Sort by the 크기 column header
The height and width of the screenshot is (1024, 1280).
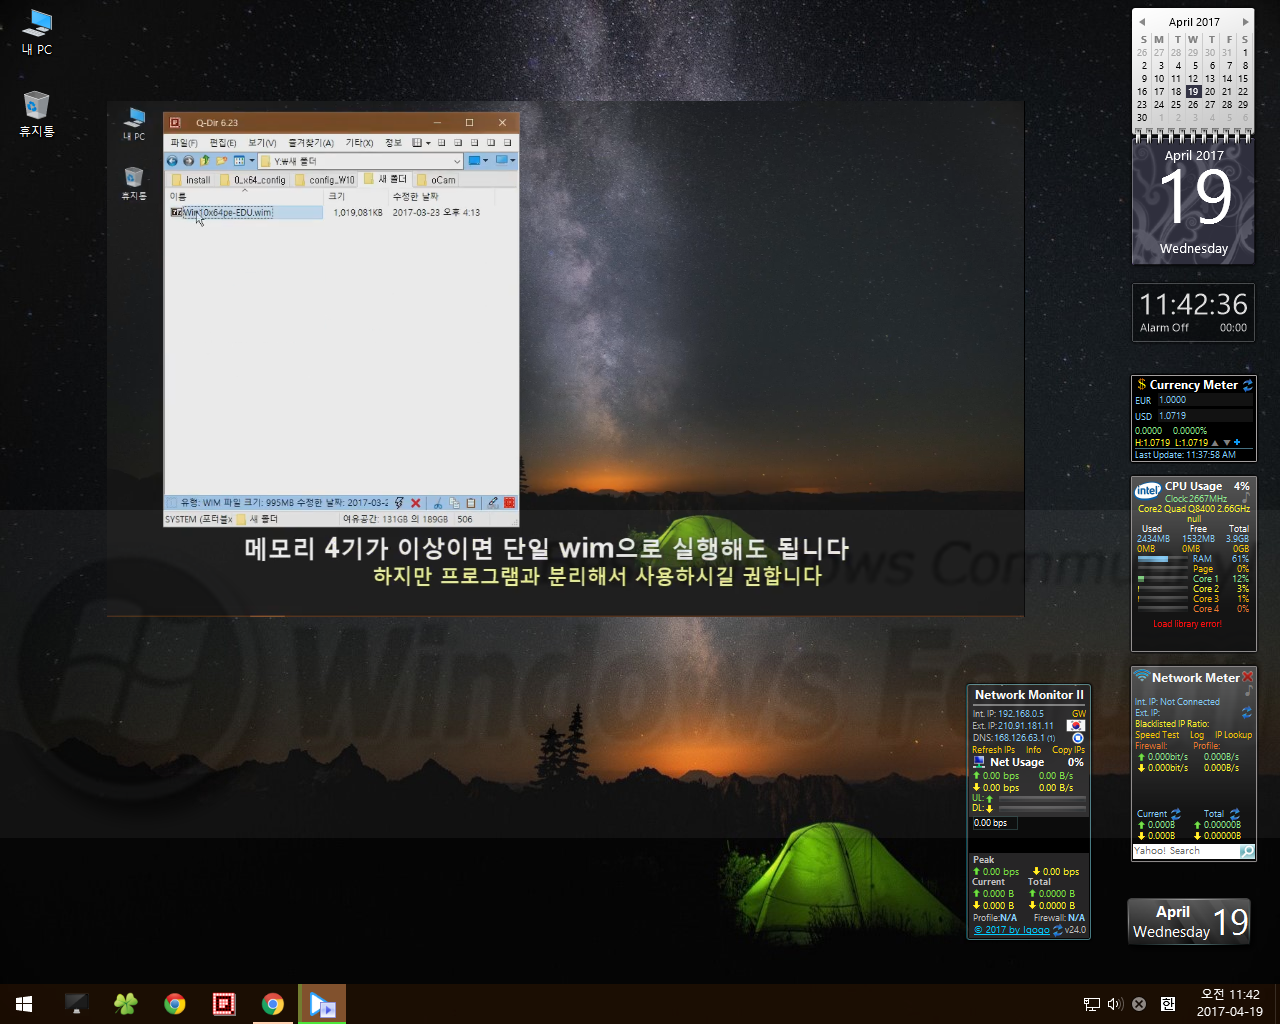(x=356, y=196)
